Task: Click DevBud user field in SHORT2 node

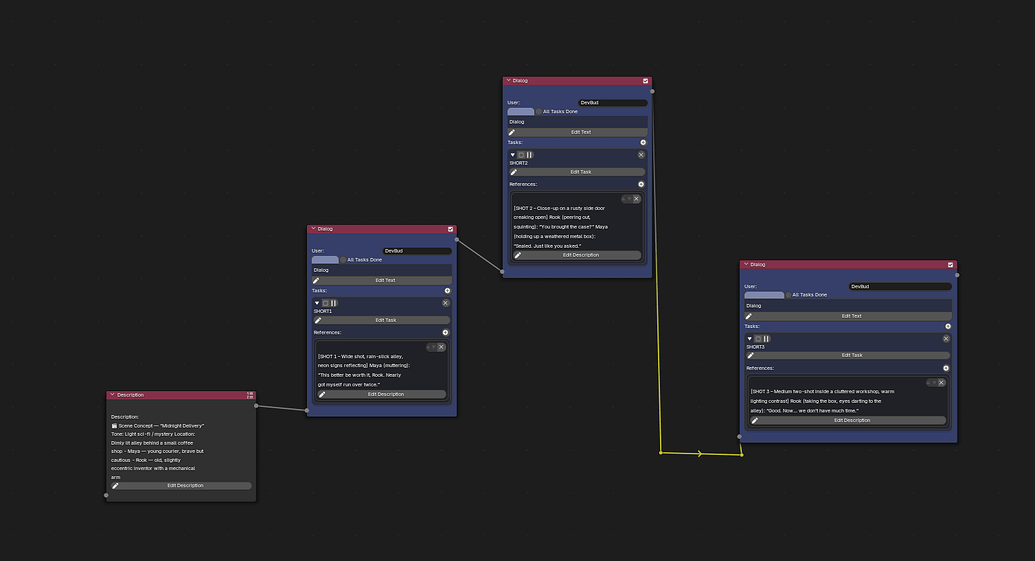Action: [613, 102]
